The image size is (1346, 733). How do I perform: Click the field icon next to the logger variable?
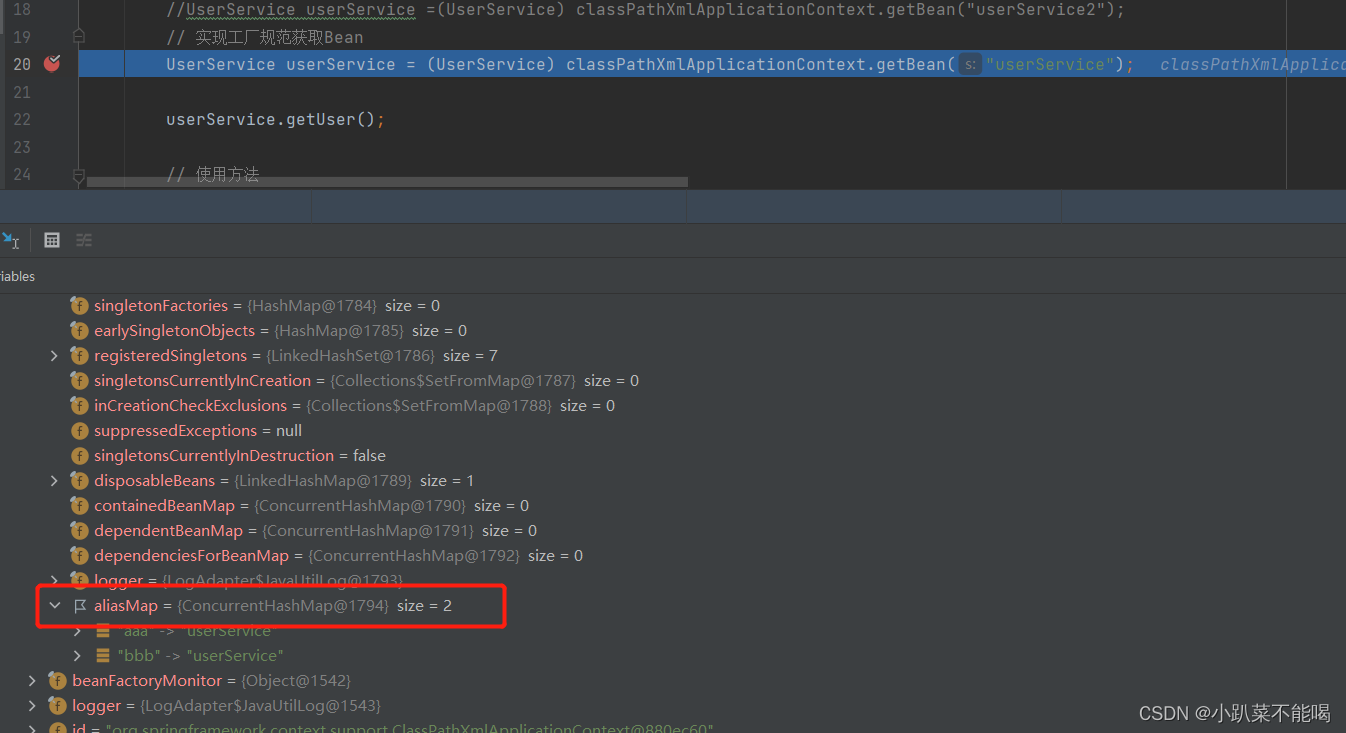click(57, 705)
